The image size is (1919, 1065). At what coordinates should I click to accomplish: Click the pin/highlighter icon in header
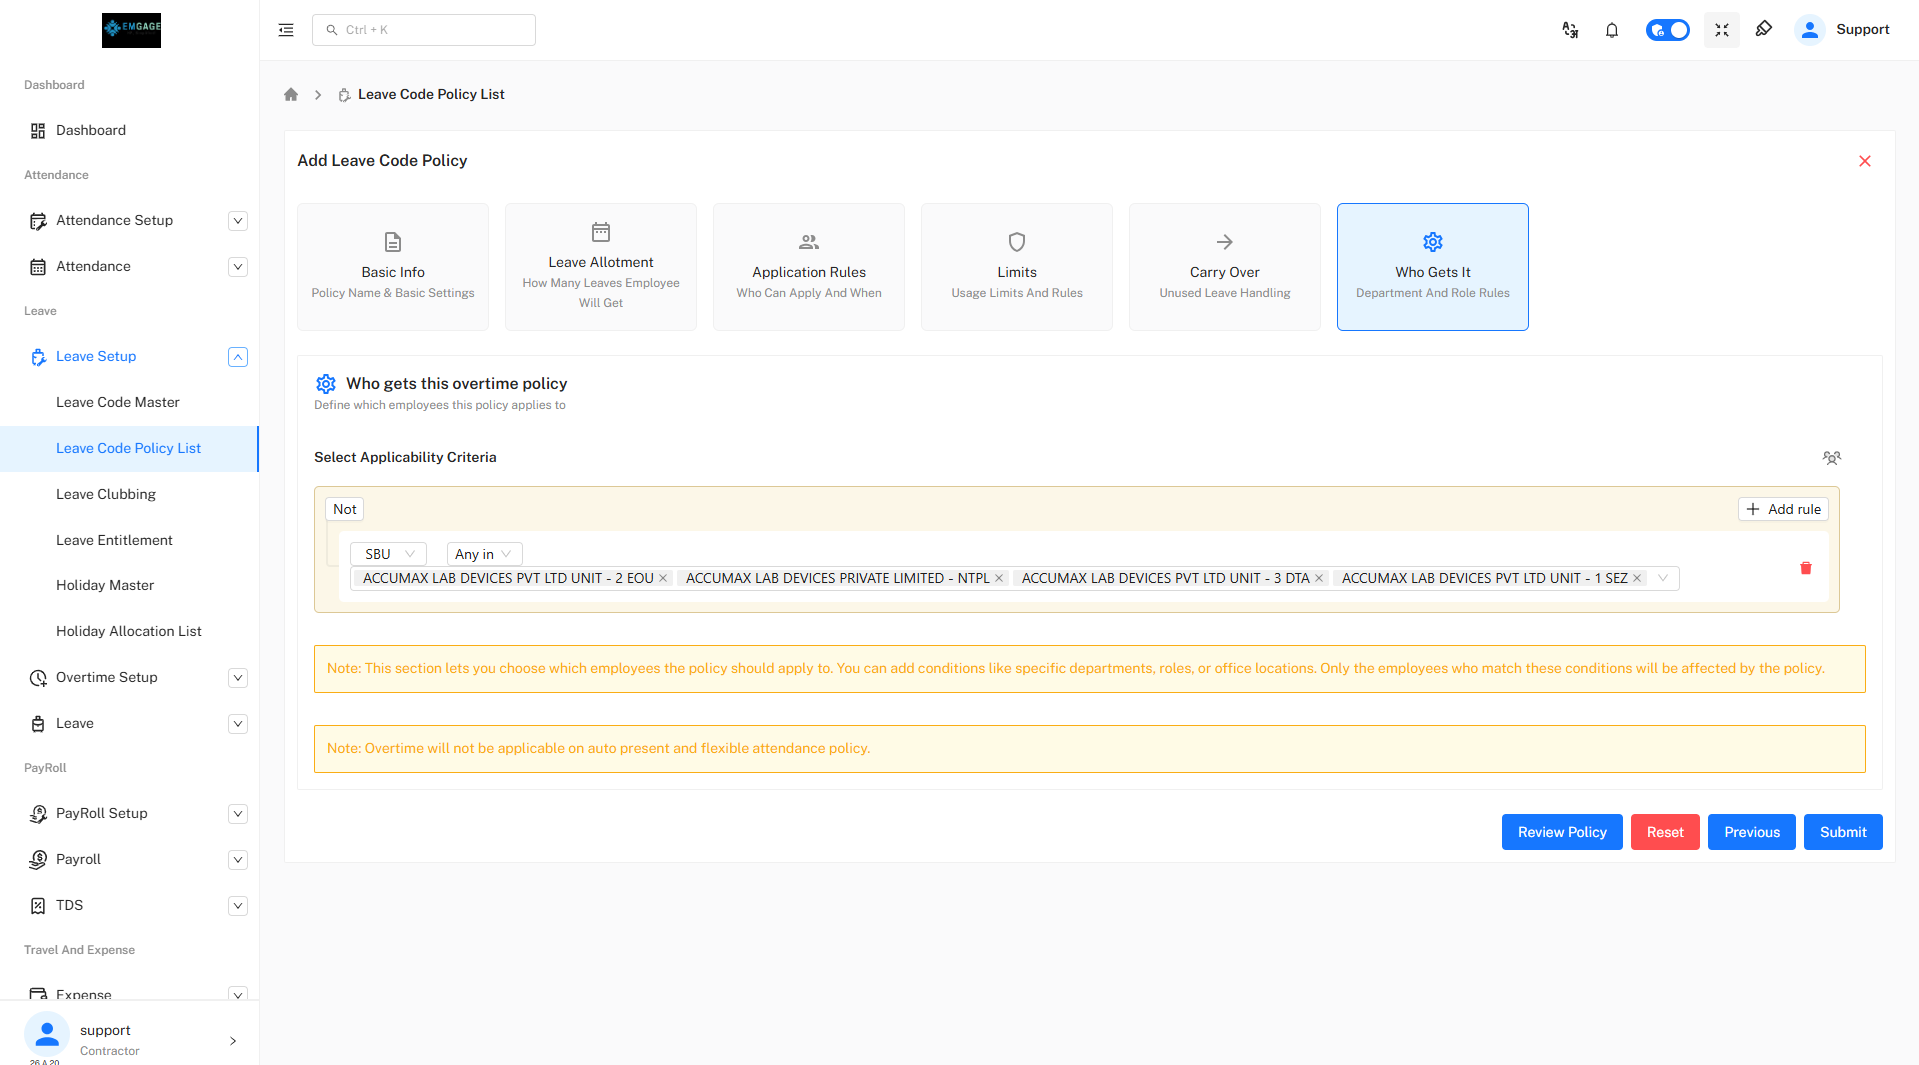tap(1764, 29)
